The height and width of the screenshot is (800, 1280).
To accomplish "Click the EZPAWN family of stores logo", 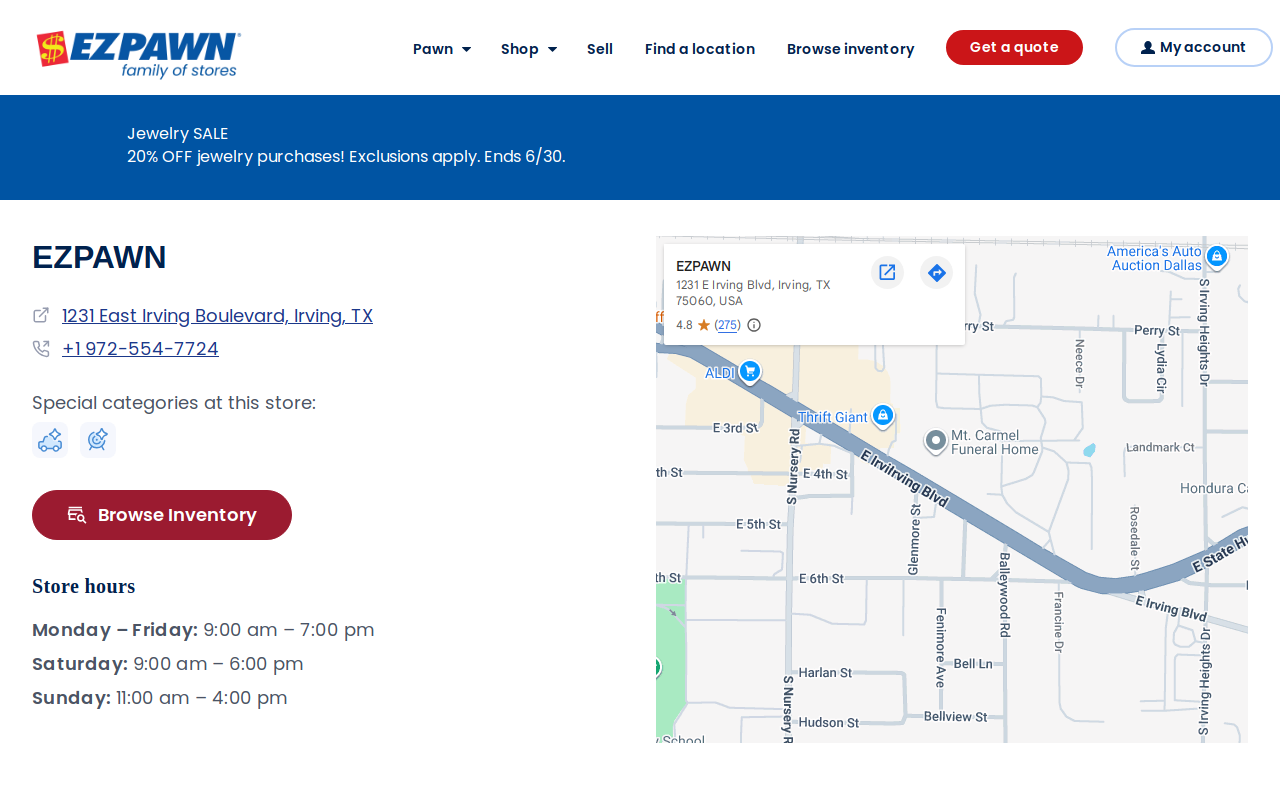I will [x=138, y=54].
